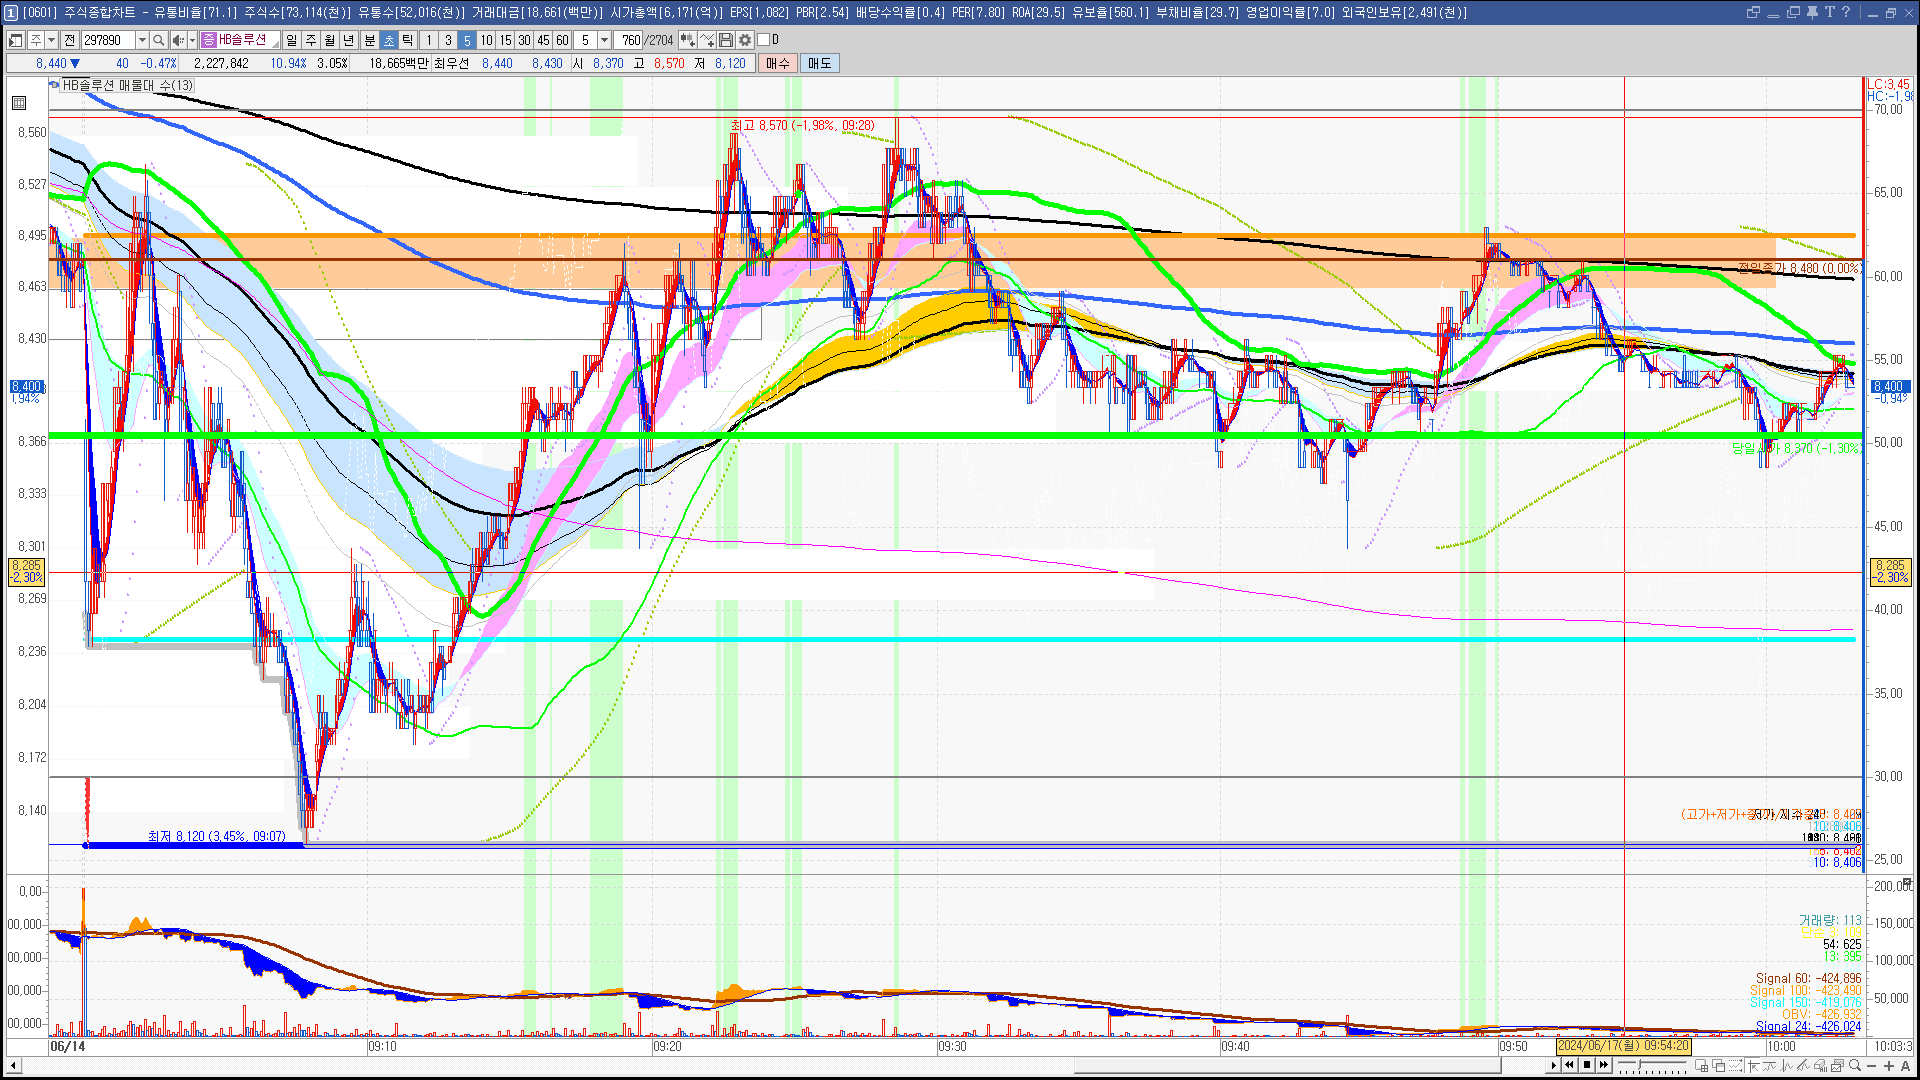Open the 주 market type dropdown
Image resolution: width=1920 pixels, height=1080 pixels.
[x=51, y=40]
